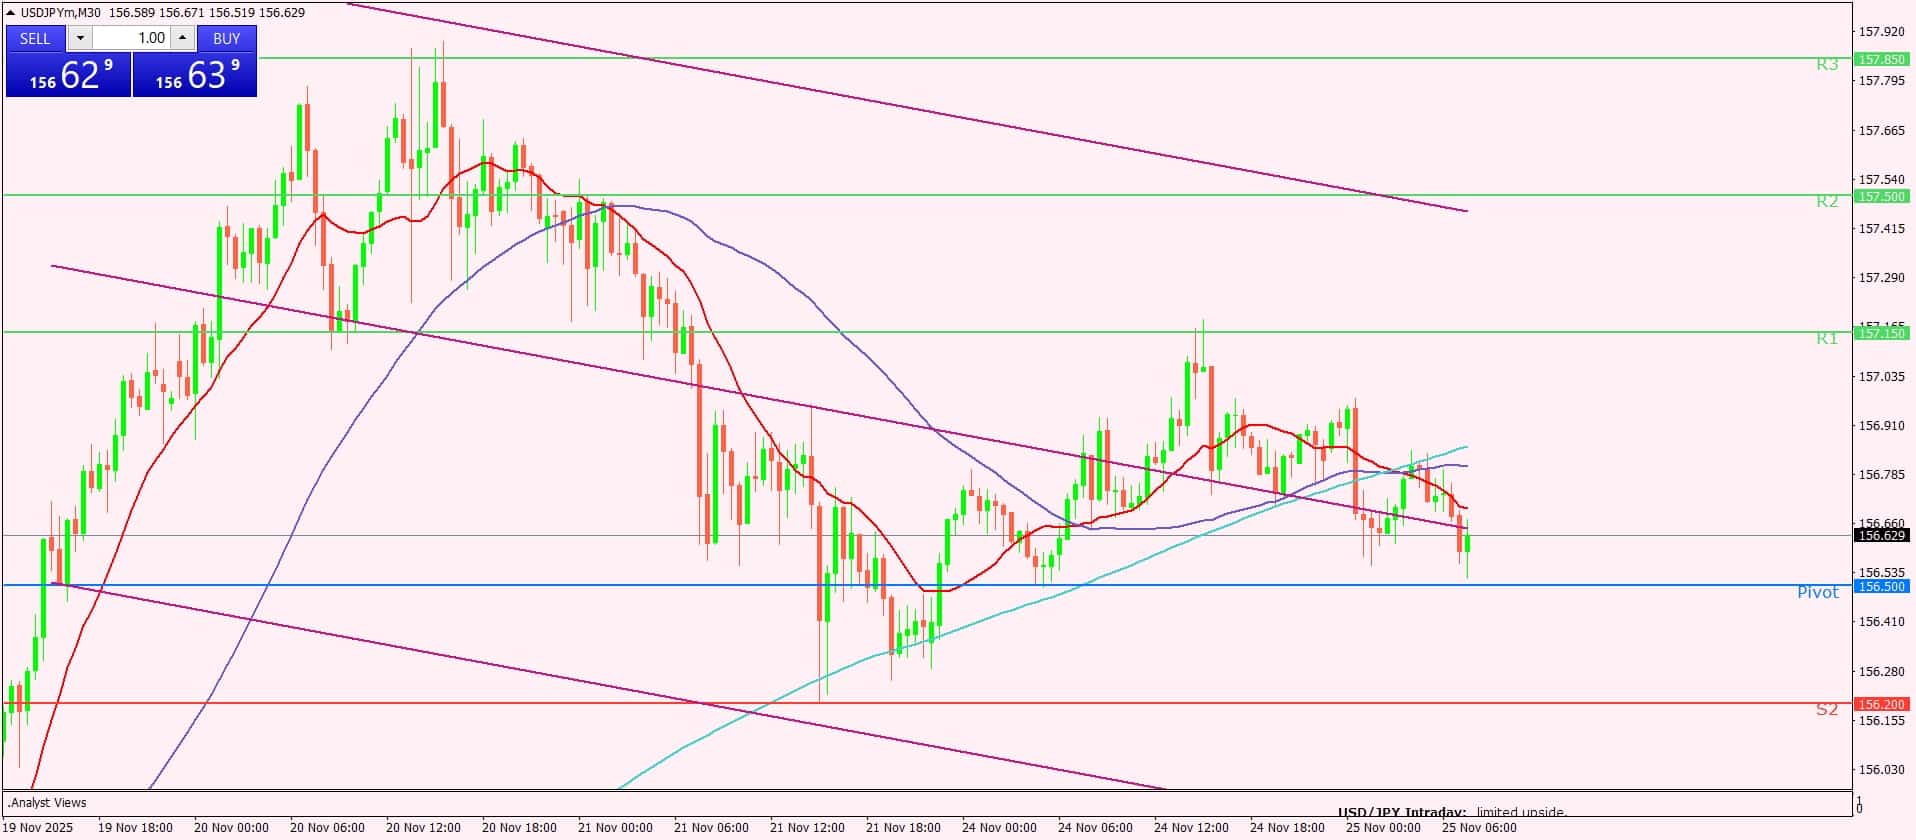Click the 19 Nov 18:00 time label

click(x=135, y=828)
